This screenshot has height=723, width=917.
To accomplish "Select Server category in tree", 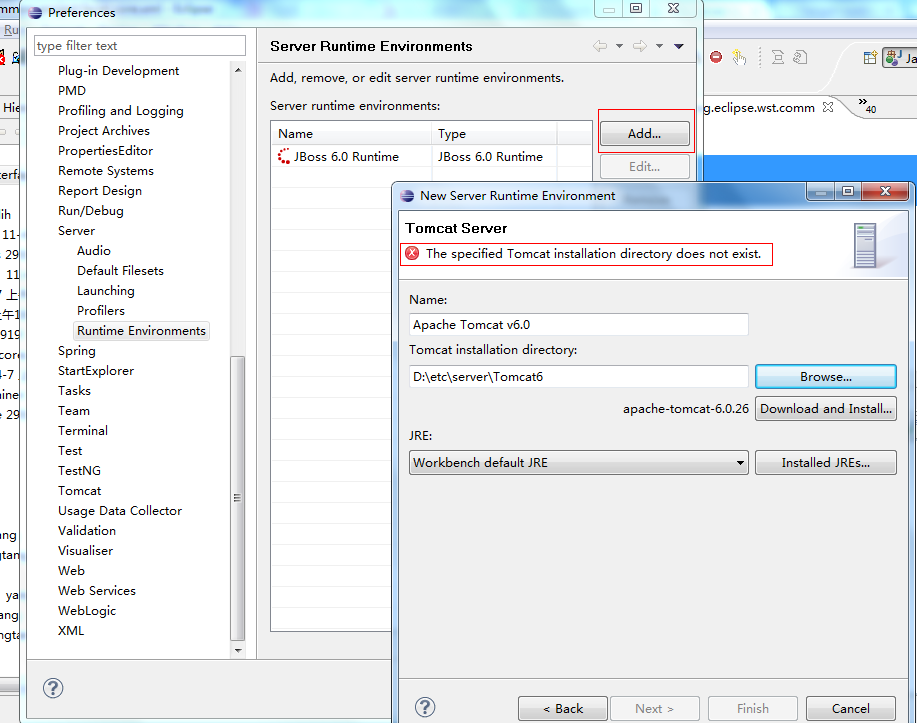I will pos(76,230).
